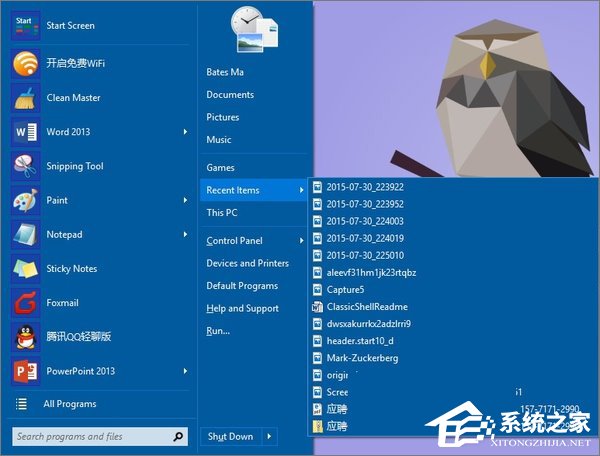Click the orange WiFi app icon

pyautogui.click(x=25, y=64)
